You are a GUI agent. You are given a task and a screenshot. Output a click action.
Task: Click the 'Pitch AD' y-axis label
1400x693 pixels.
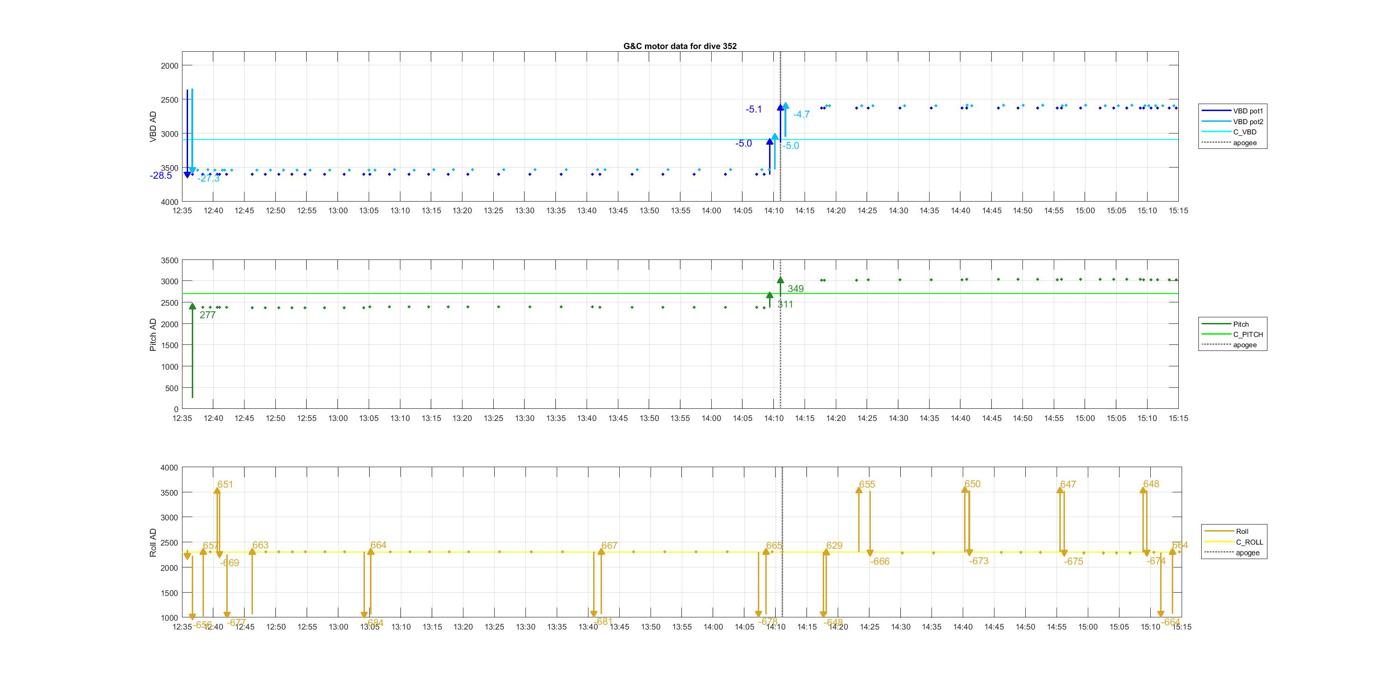(x=154, y=334)
